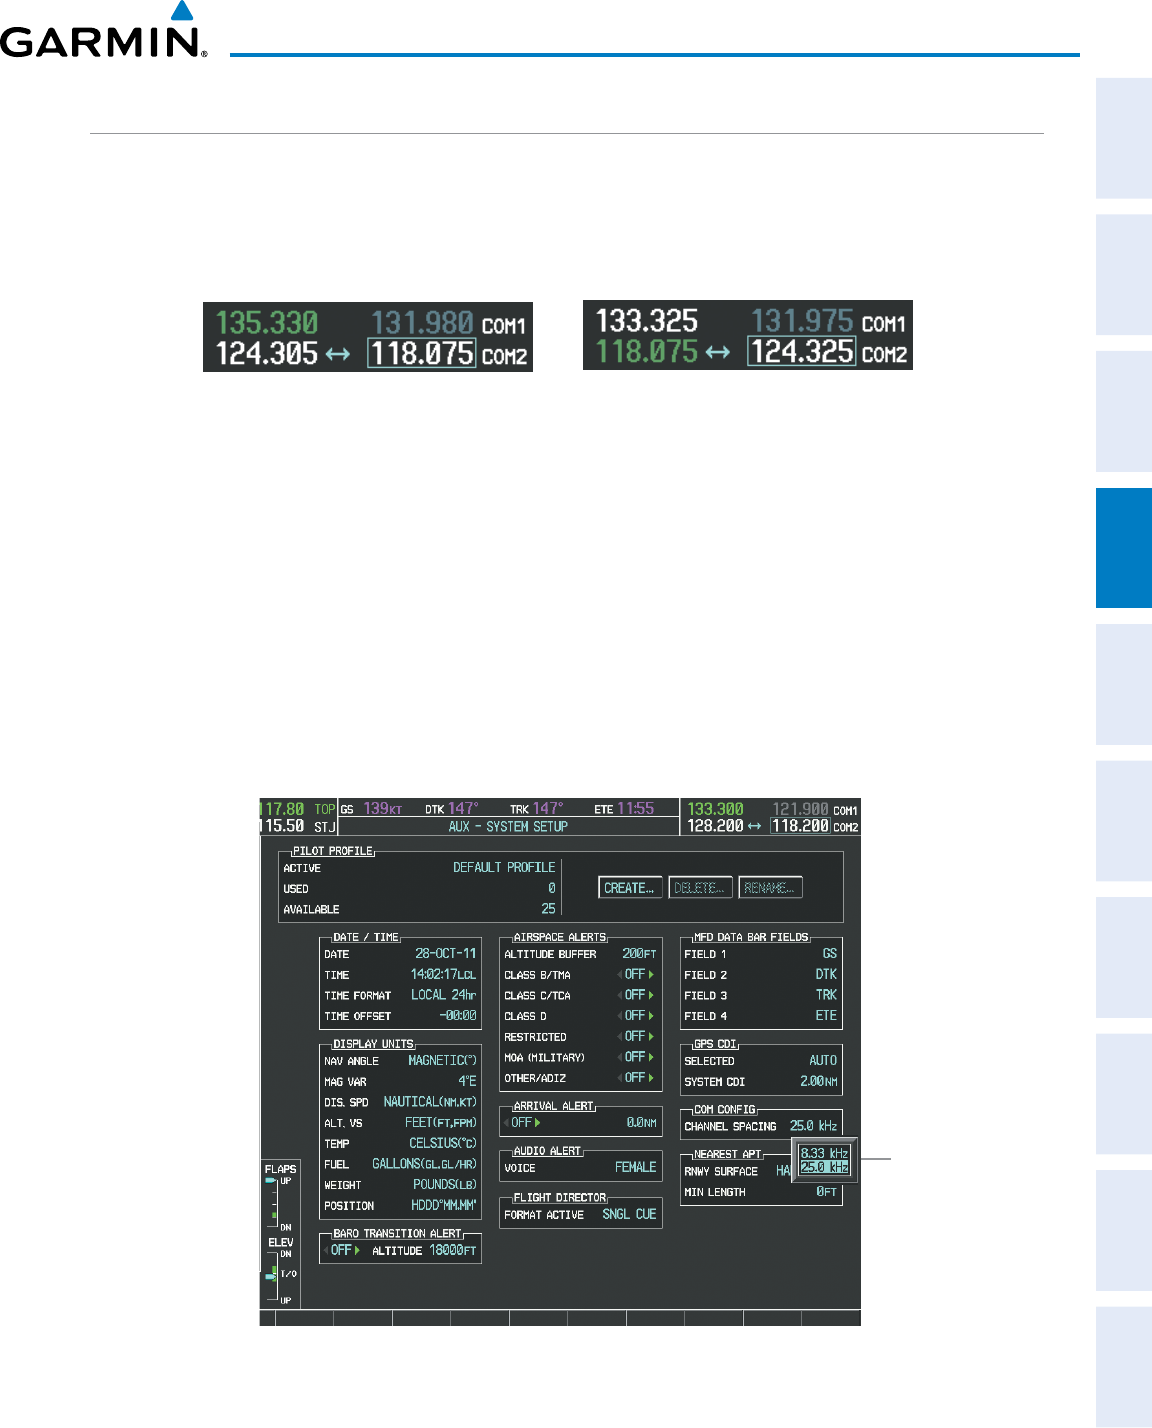The height and width of the screenshot is (1428, 1152).
Task: Click the greyed RENAME... profile button
Action: point(770,888)
